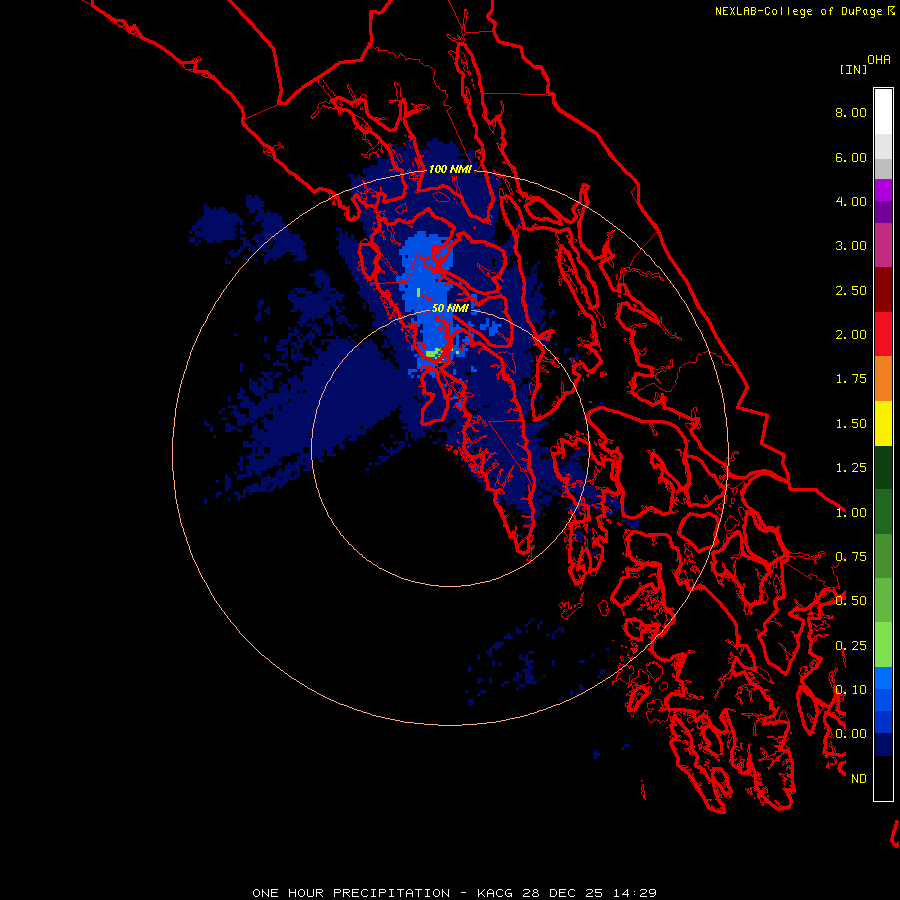Click the darkest green 1.25 inch legend swatch

pos(883,467)
